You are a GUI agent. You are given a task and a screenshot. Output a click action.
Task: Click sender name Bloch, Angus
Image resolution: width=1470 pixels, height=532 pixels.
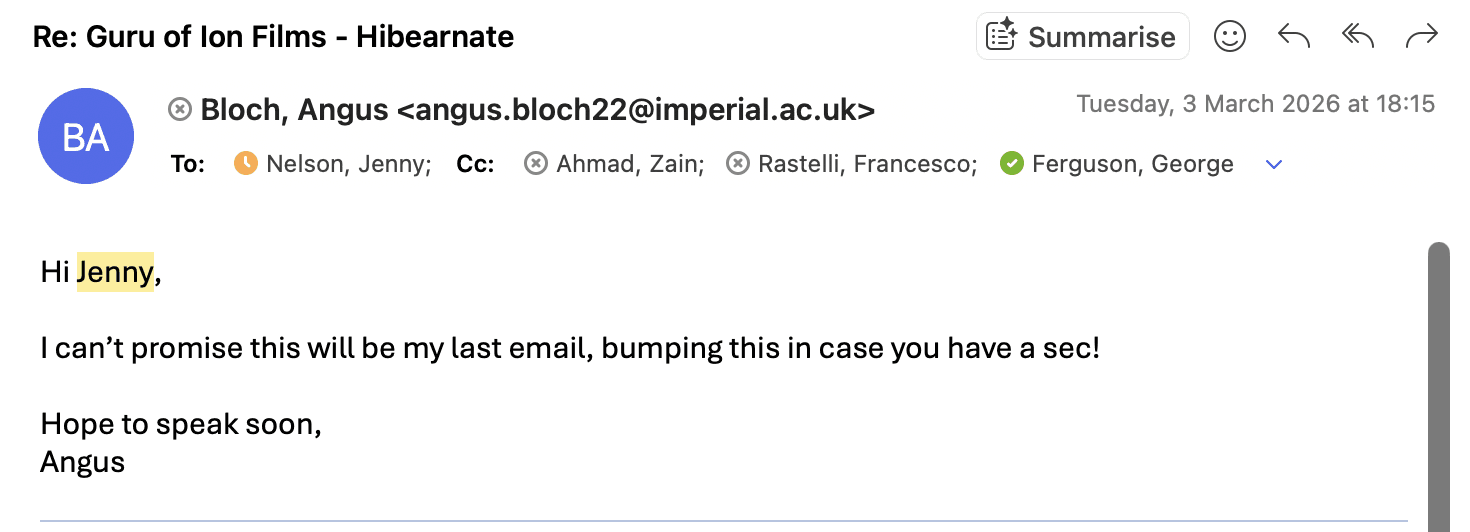[x=294, y=110]
